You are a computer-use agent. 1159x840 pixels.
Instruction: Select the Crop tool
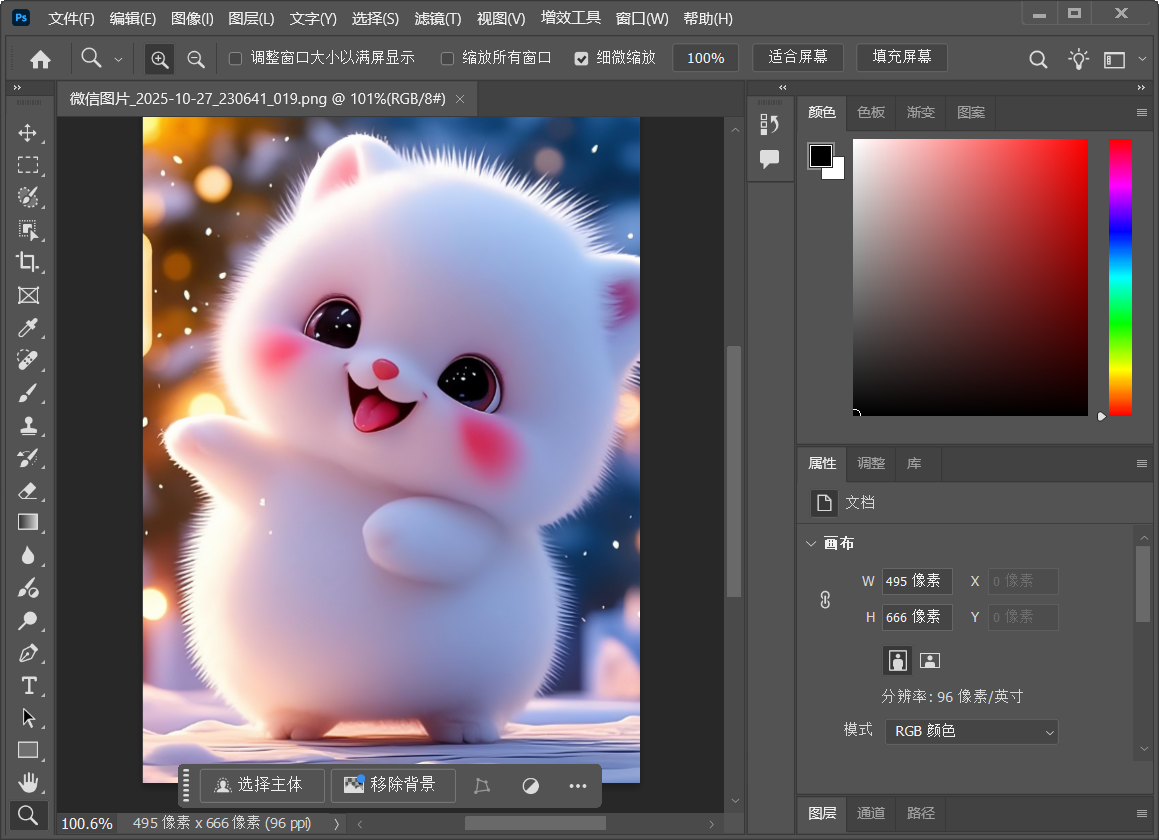coord(28,262)
